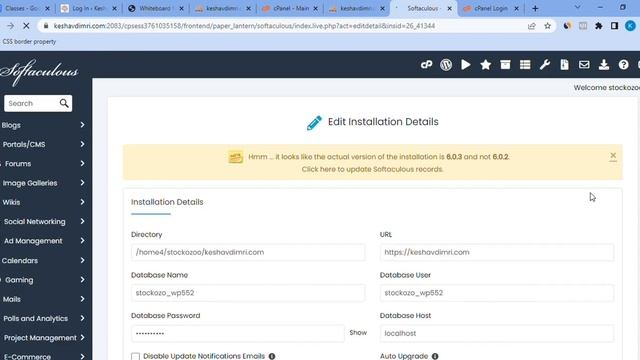Click the download import icon
This screenshot has height=360, width=640.
click(604, 64)
